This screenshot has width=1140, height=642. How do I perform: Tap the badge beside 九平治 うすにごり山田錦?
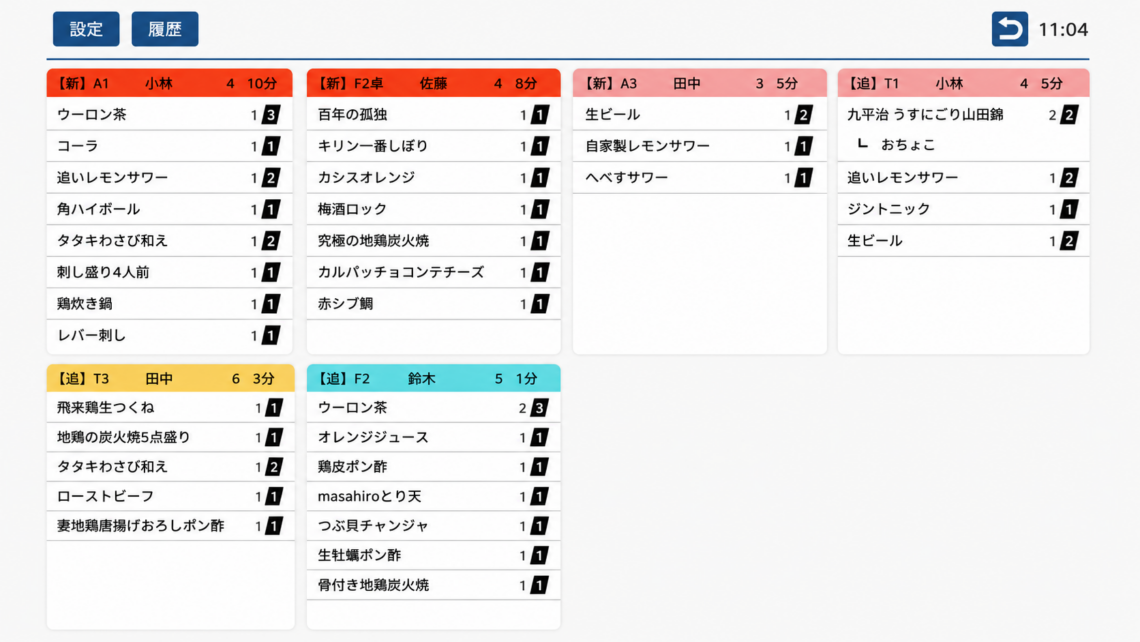pos(1069,115)
